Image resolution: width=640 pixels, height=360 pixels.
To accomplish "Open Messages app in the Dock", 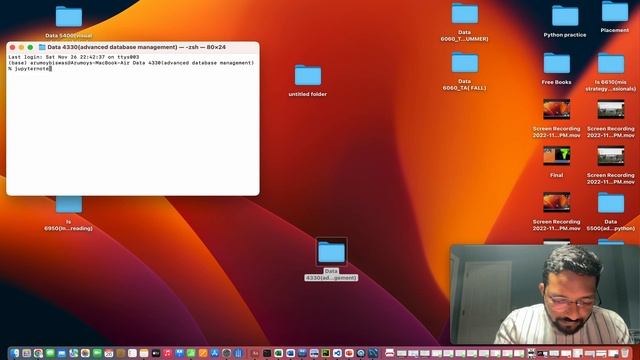I will pos(50,353).
